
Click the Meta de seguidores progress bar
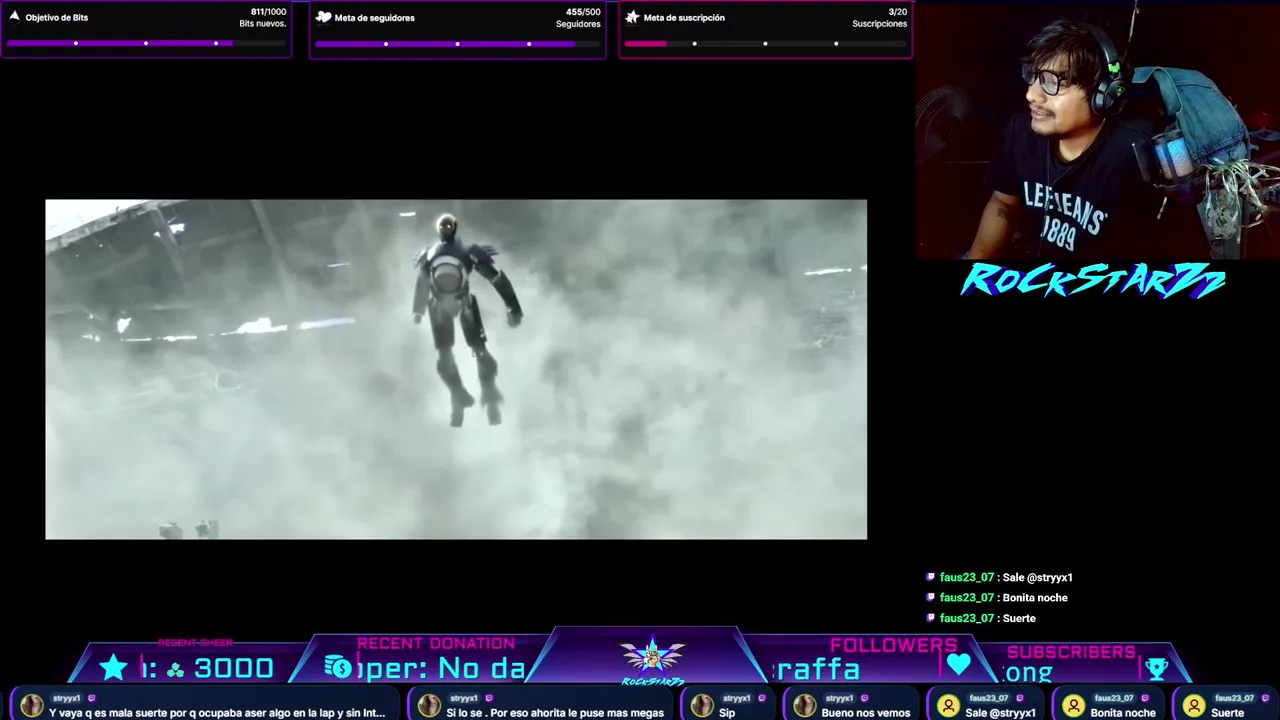coord(457,43)
